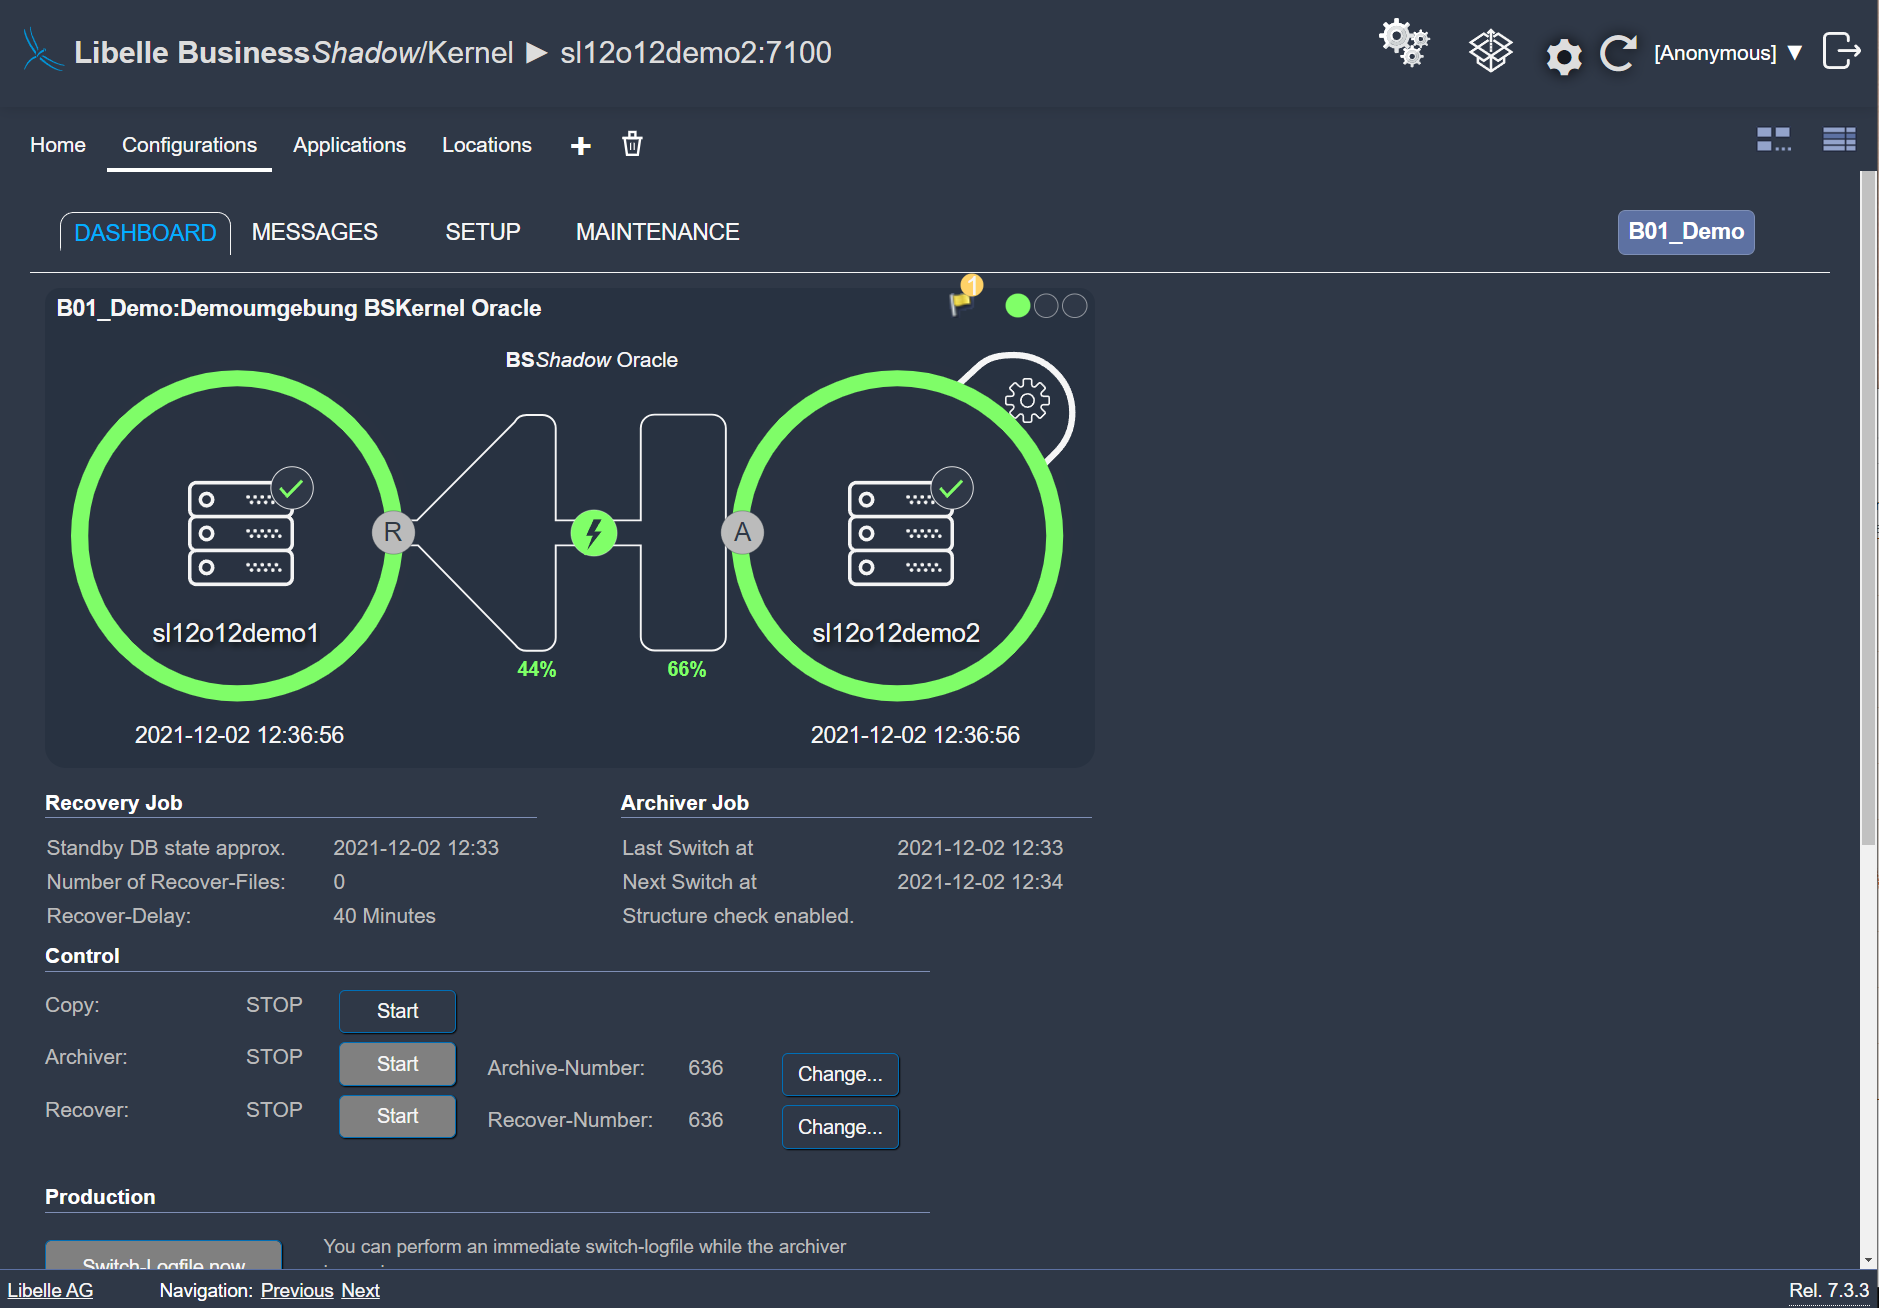Click the gear icon on sl12o12demo2 circle
The height and width of the screenshot is (1308, 1879).
pos(1027,401)
